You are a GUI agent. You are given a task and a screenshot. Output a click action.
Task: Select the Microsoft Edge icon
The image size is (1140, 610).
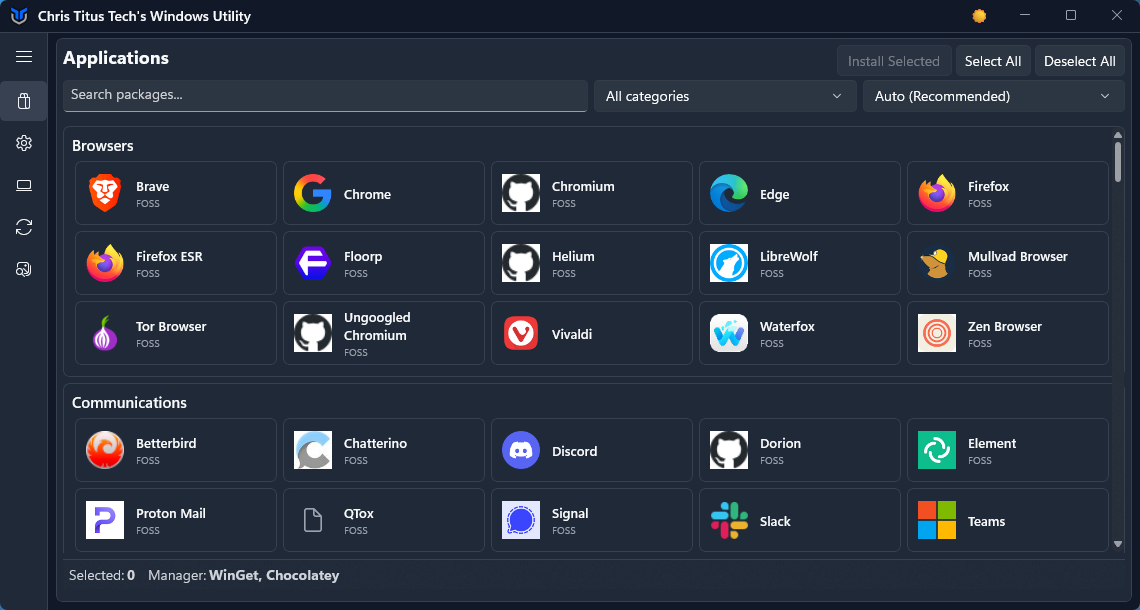728,193
